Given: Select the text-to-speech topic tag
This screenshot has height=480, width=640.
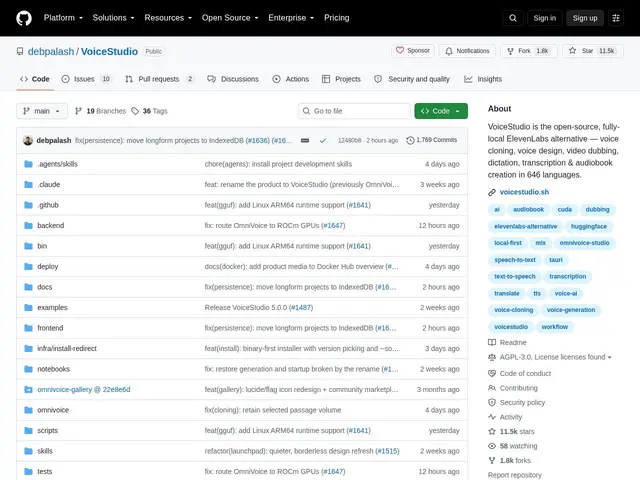Looking at the screenshot, I should [x=515, y=276].
